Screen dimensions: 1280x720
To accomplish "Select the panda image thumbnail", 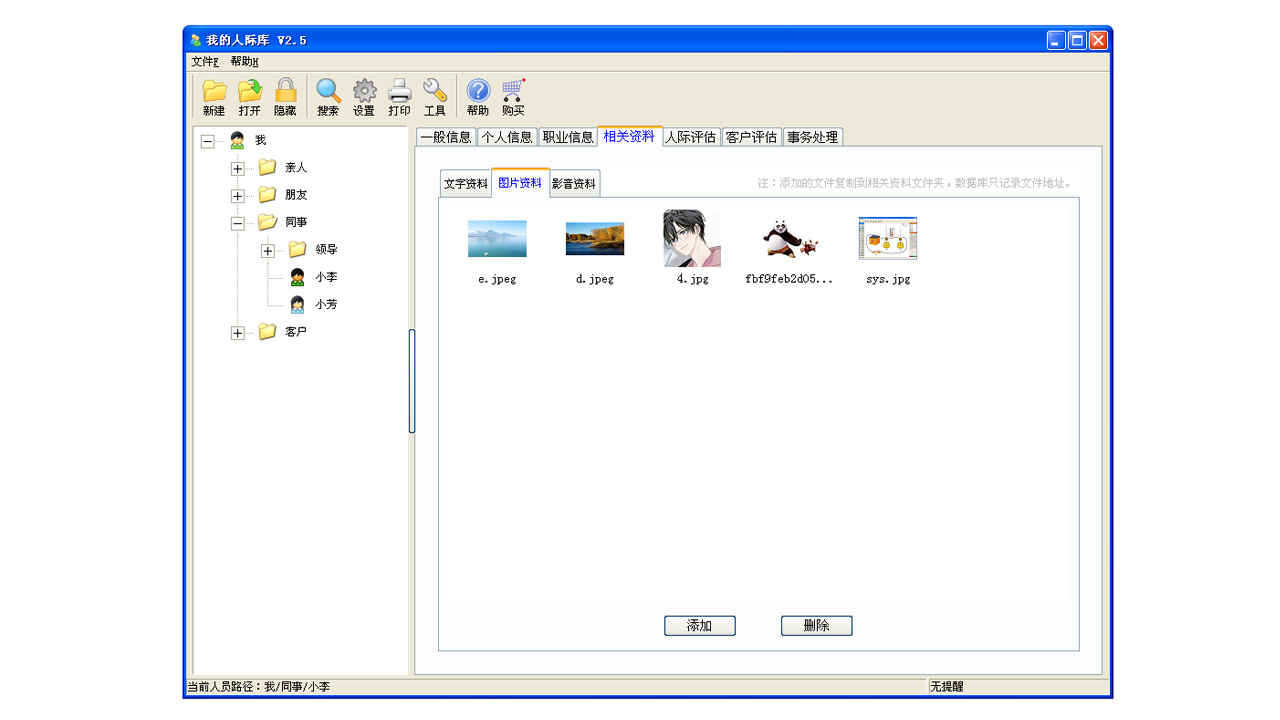I will click(789, 240).
